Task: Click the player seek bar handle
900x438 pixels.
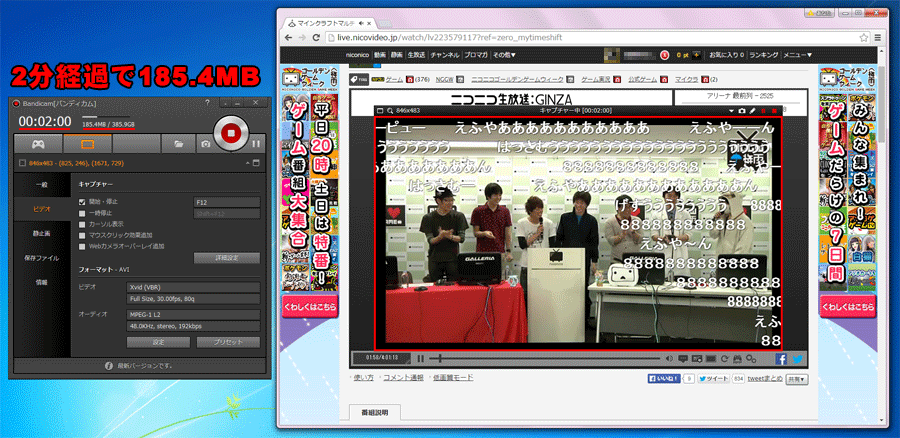Action: tap(440, 359)
